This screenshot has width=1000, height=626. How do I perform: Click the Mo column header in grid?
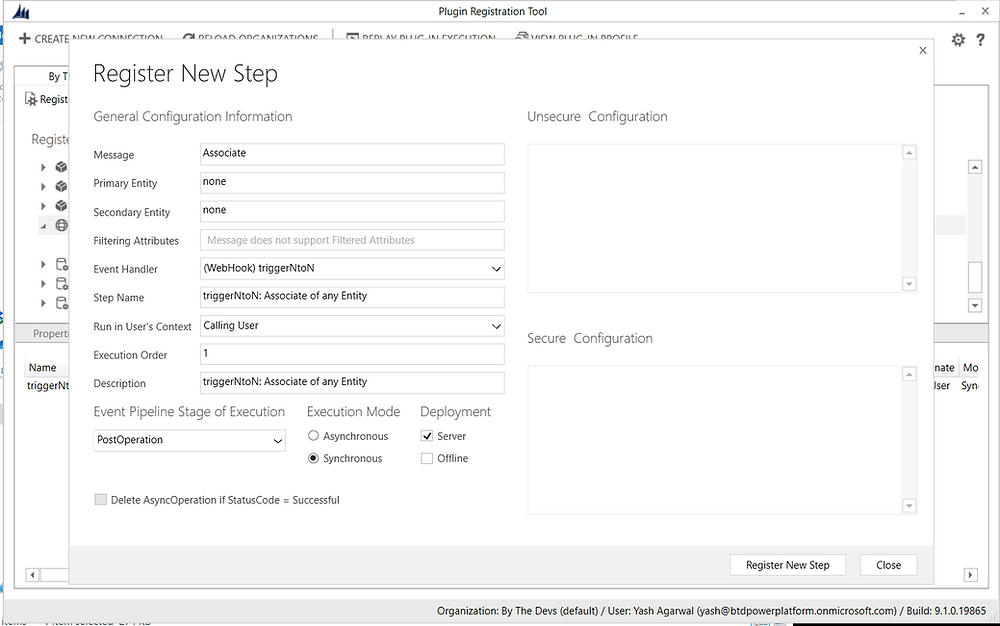(970, 368)
